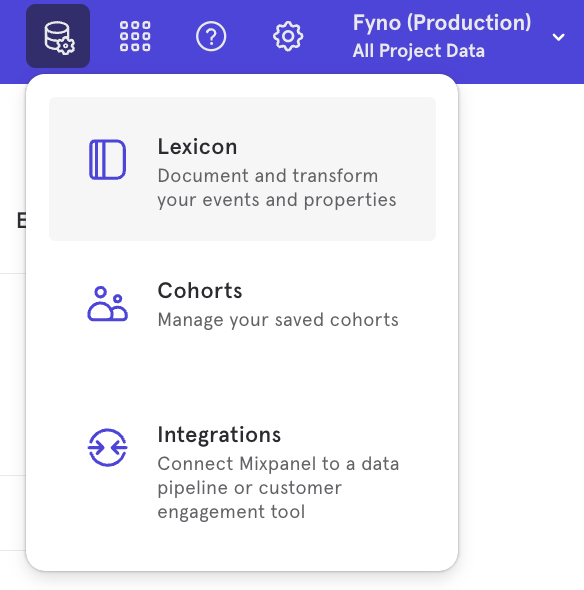584x590 pixels.
Task: Click the Integrations arrows circle icon
Action: click(108, 448)
